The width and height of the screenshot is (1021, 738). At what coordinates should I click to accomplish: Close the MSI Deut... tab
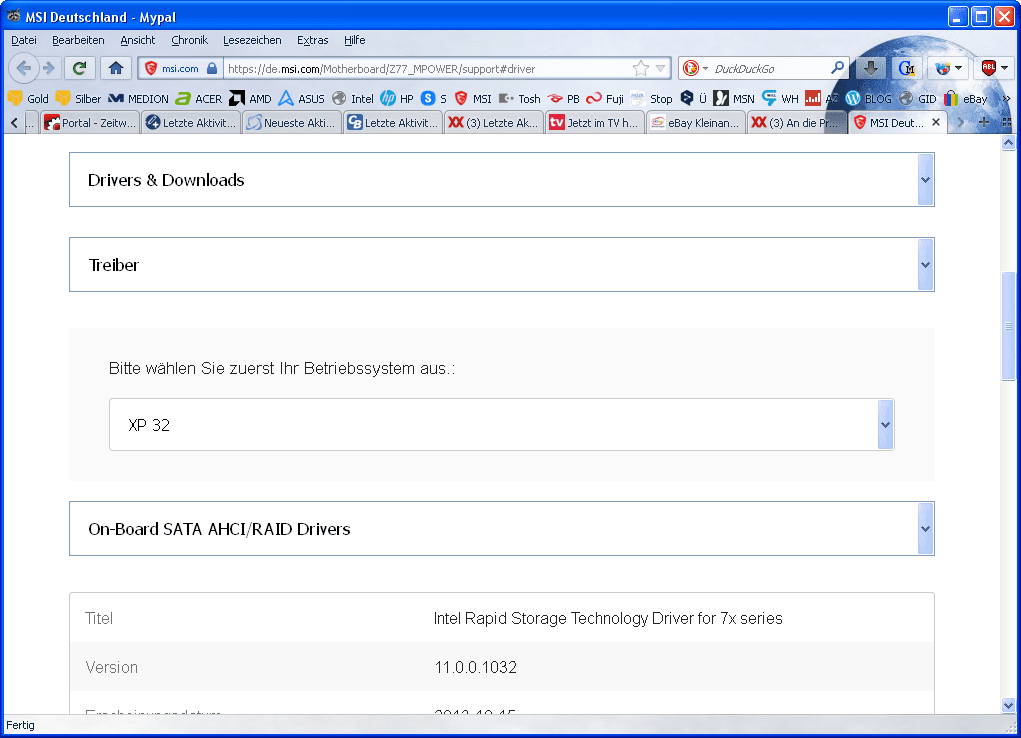click(936, 122)
